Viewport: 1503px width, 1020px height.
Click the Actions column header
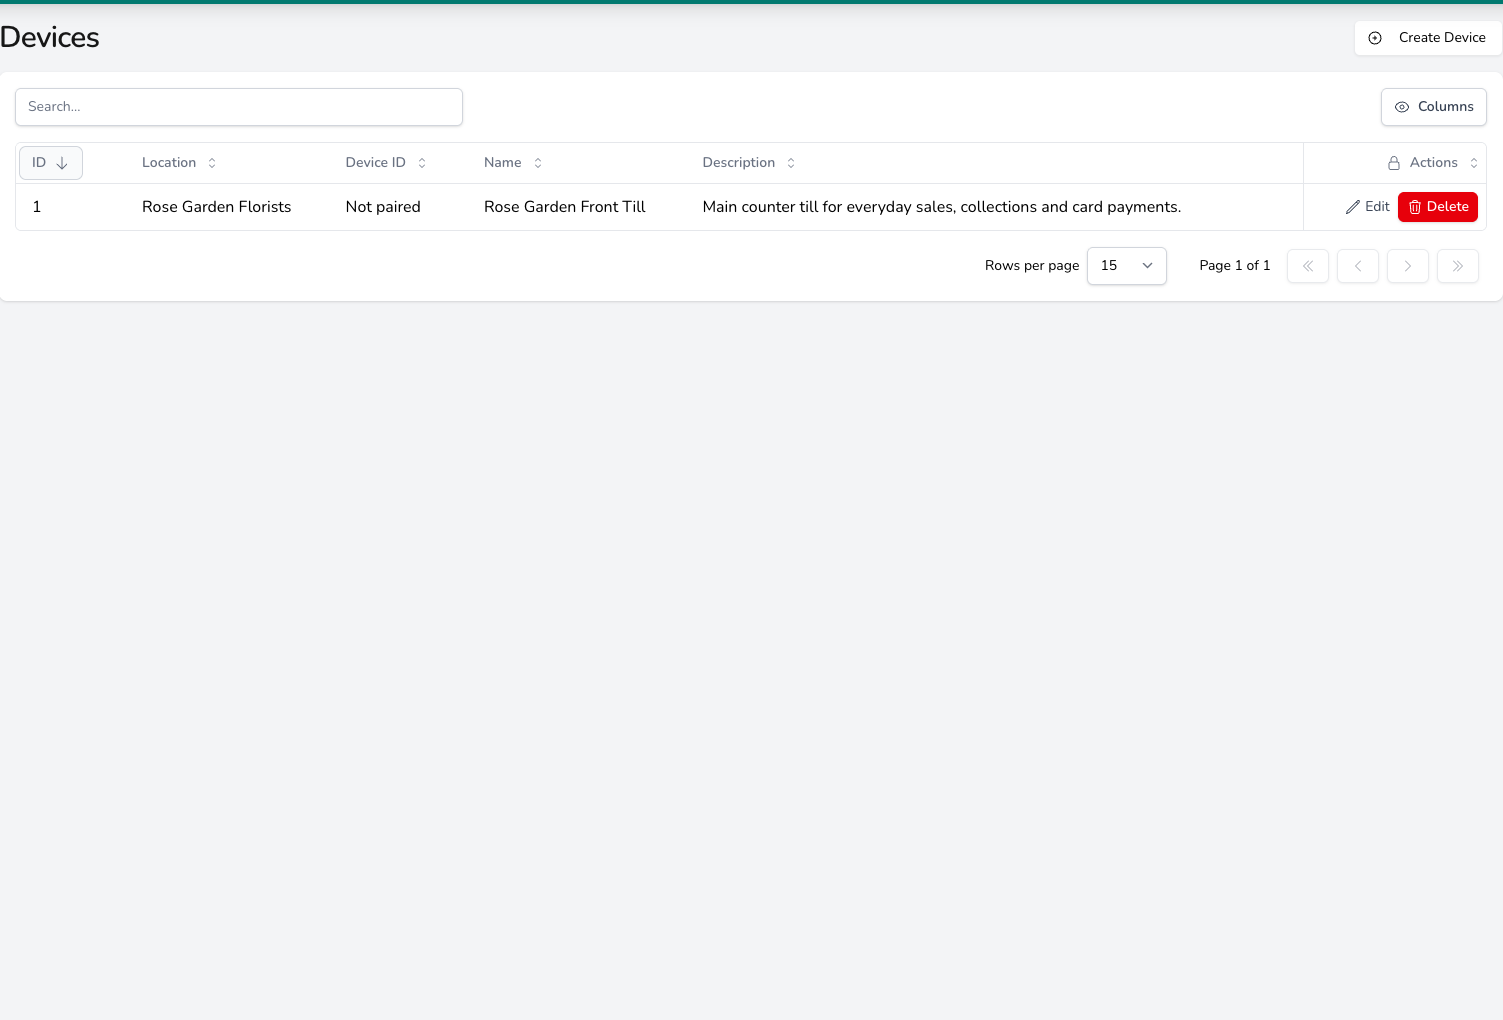click(x=1433, y=163)
